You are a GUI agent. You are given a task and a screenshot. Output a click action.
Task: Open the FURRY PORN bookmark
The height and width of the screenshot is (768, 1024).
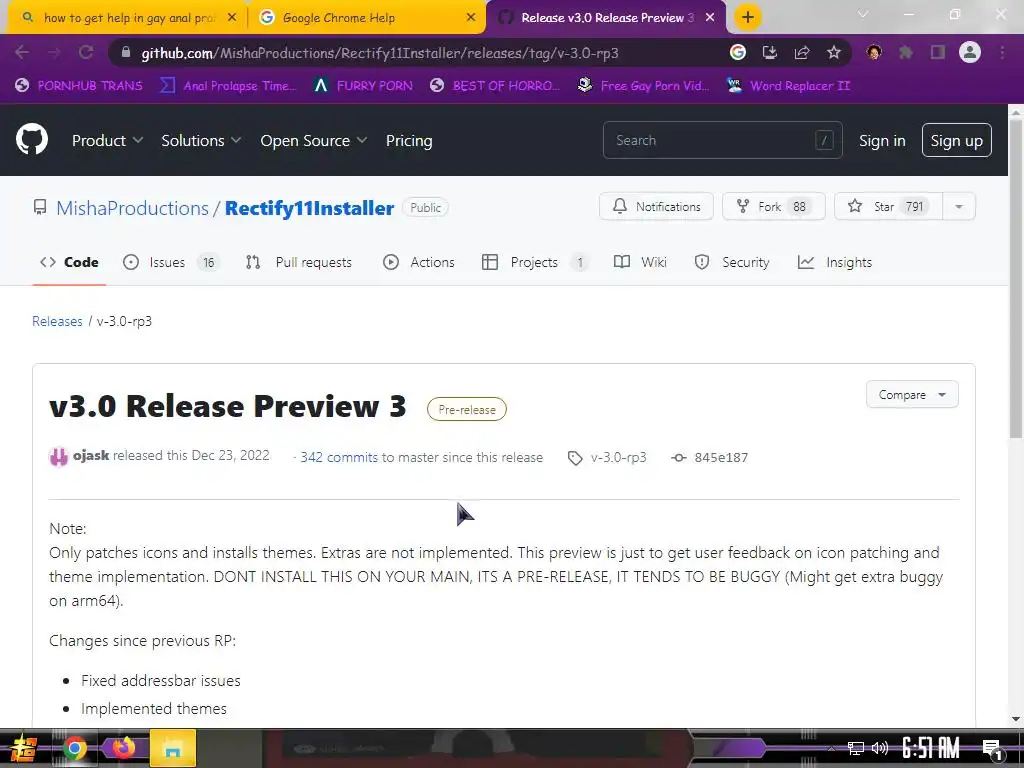pos(363,86)
